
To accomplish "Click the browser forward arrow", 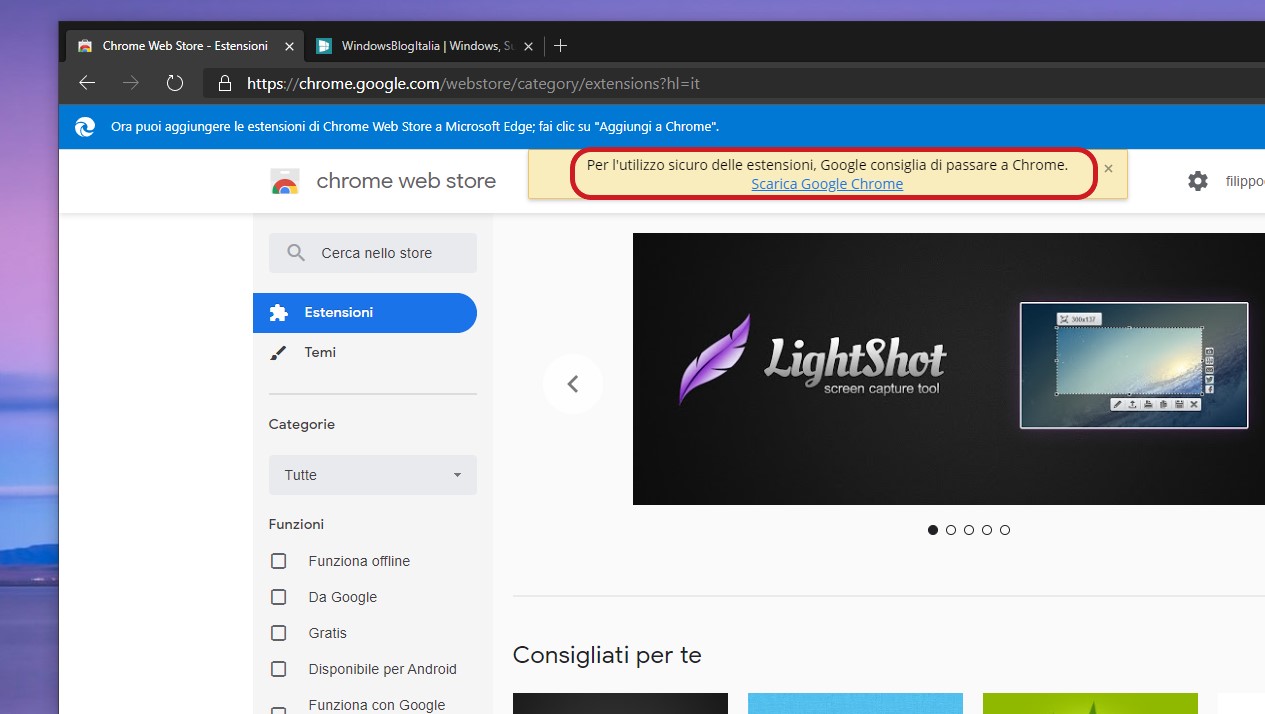I will tap(131, 83).
